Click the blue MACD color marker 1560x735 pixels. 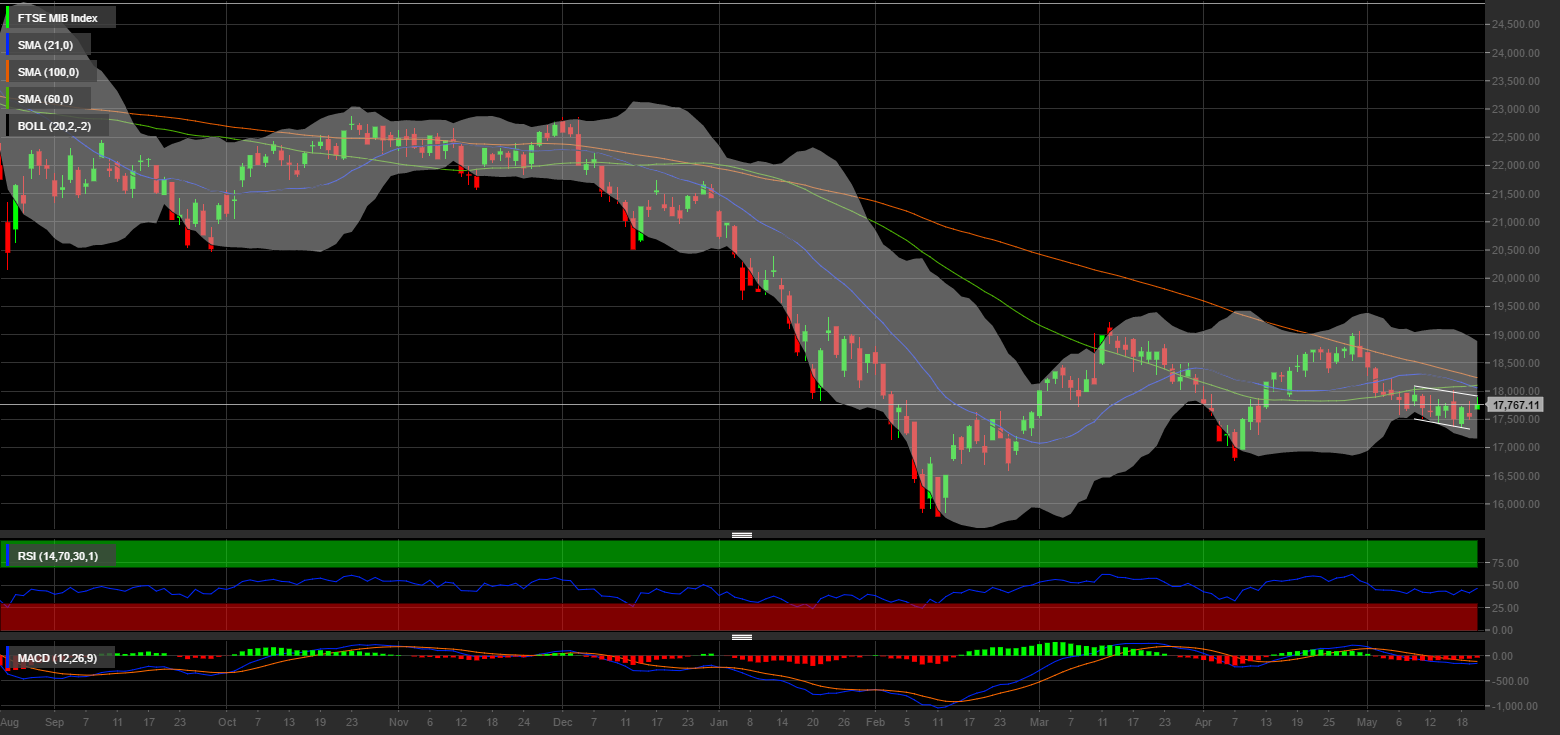click(x=7, y=657)
